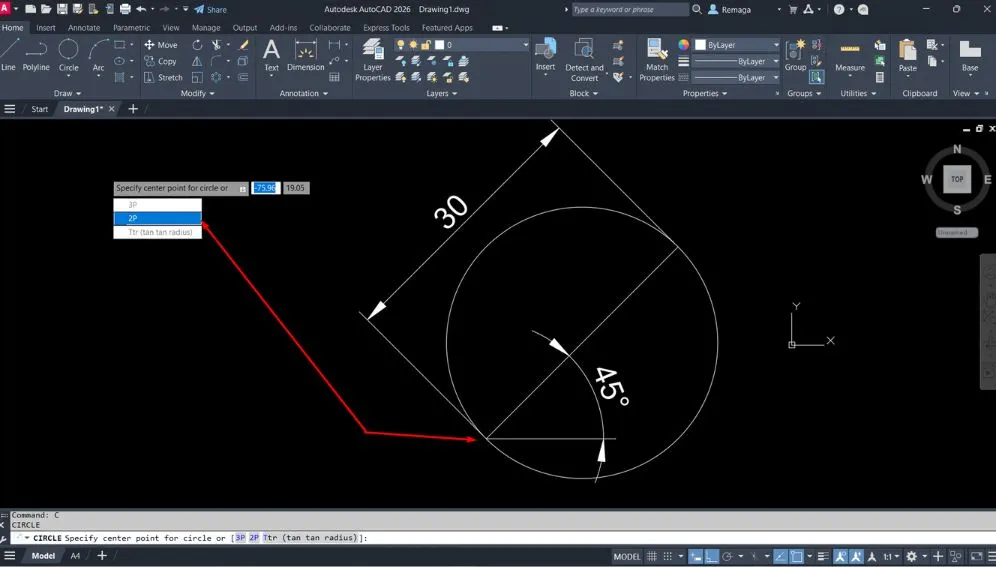The height and width of the screenshot is (567, 996).
Task: Click the keyword search field
Action: [x=629, y=10]
